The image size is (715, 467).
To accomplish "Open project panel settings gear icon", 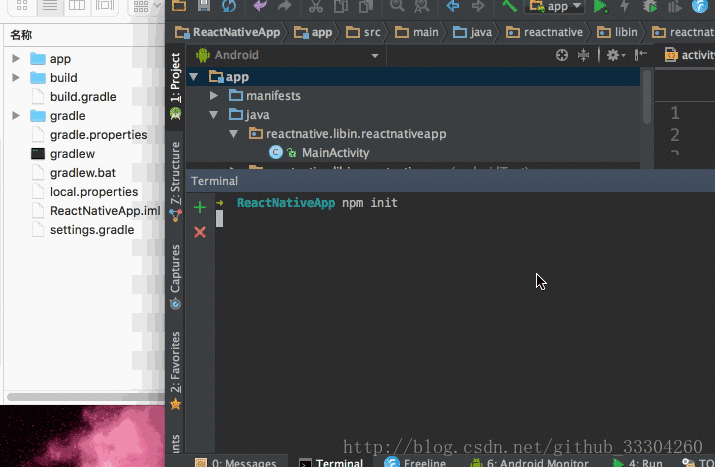I will coord(616,55).
